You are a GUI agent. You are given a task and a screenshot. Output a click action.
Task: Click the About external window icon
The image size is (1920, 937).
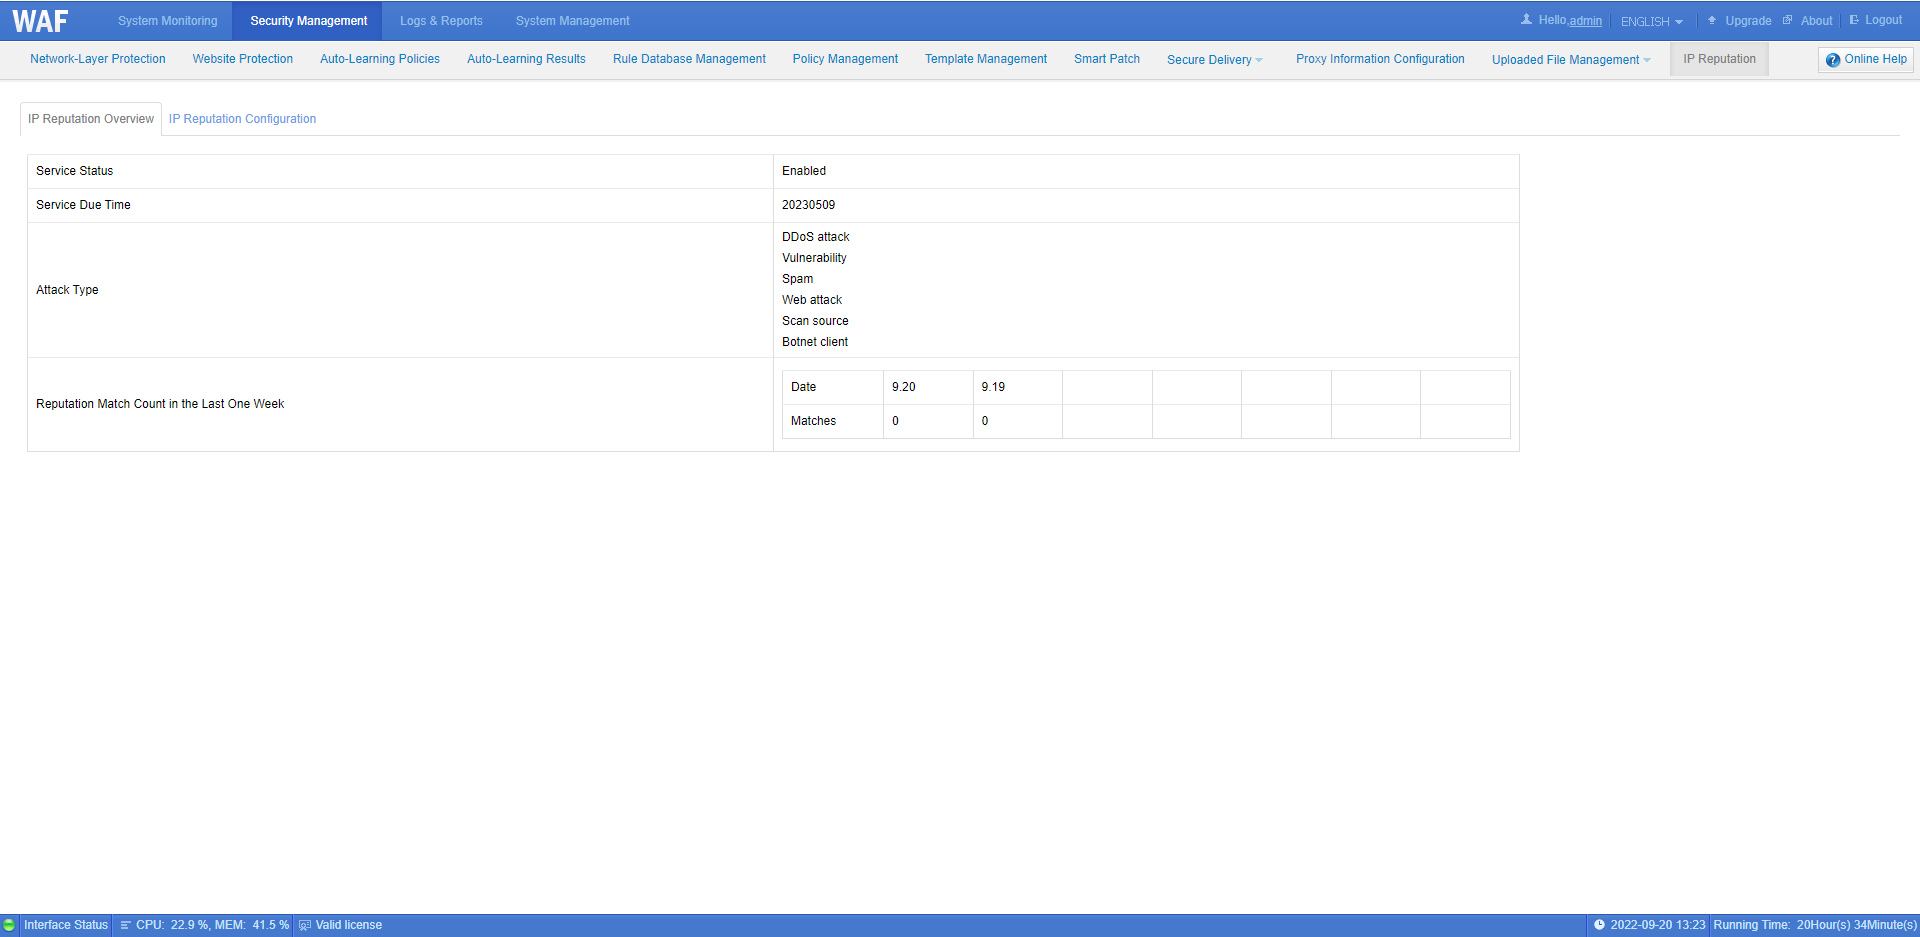click(1787, 20)
